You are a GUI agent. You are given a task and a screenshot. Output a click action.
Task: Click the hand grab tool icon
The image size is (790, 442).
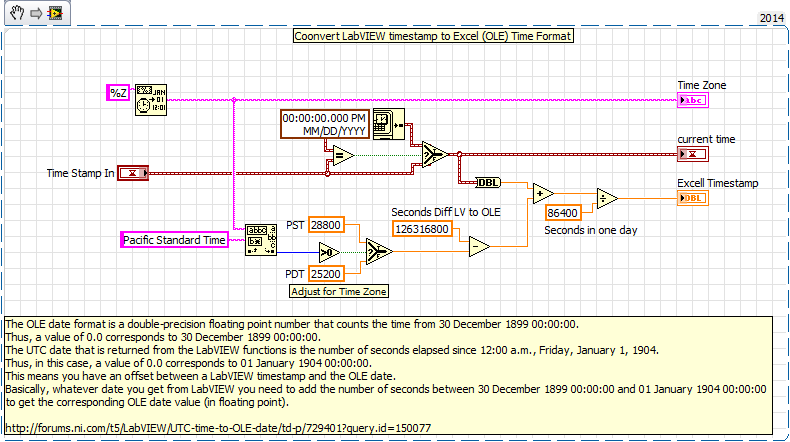click(x=17, y=13)
